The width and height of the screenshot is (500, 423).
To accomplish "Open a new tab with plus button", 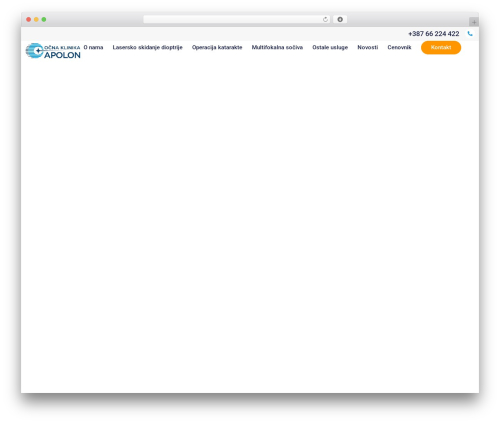I will [x=474, y=22].
